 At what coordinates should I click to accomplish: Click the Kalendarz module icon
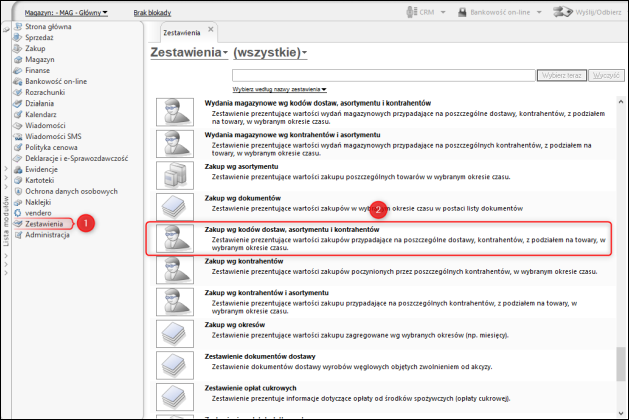coord(18,114)
